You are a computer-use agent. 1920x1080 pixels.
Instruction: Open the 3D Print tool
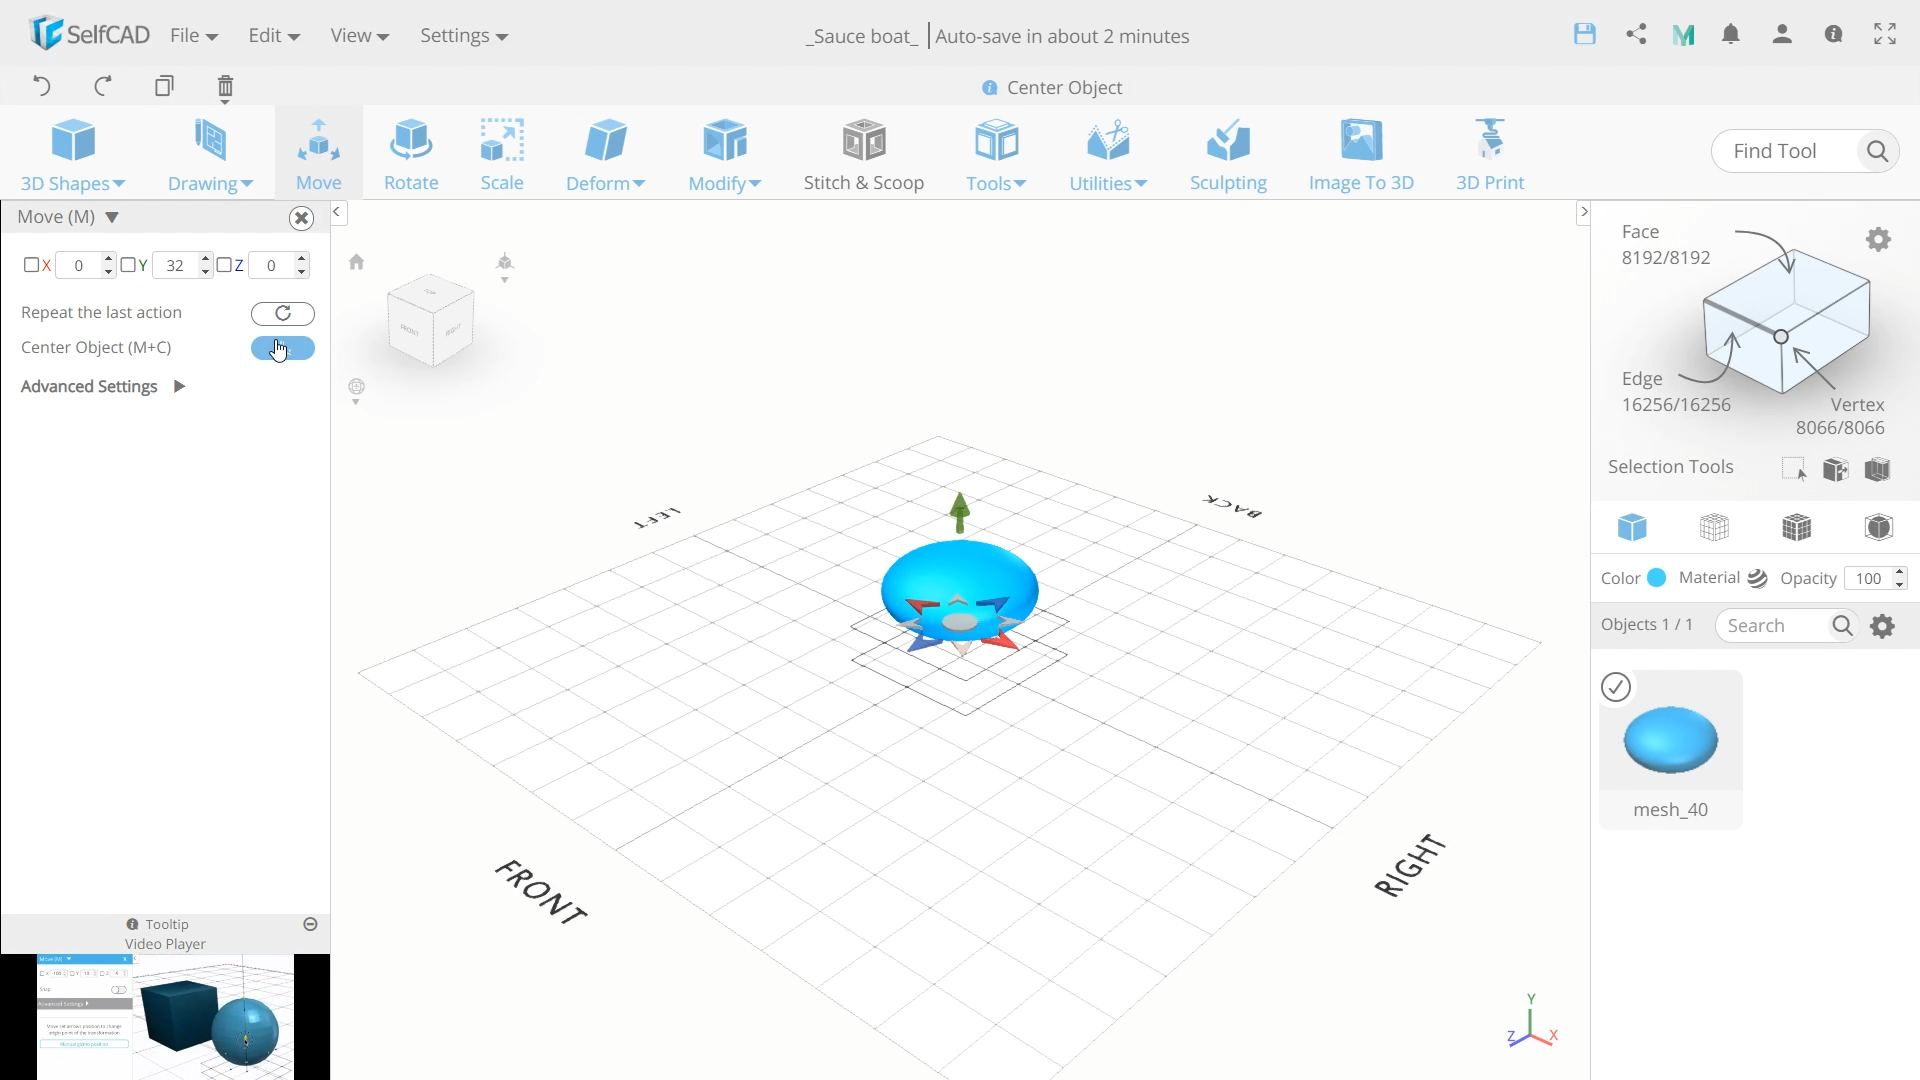click(x=1490, y=155)
